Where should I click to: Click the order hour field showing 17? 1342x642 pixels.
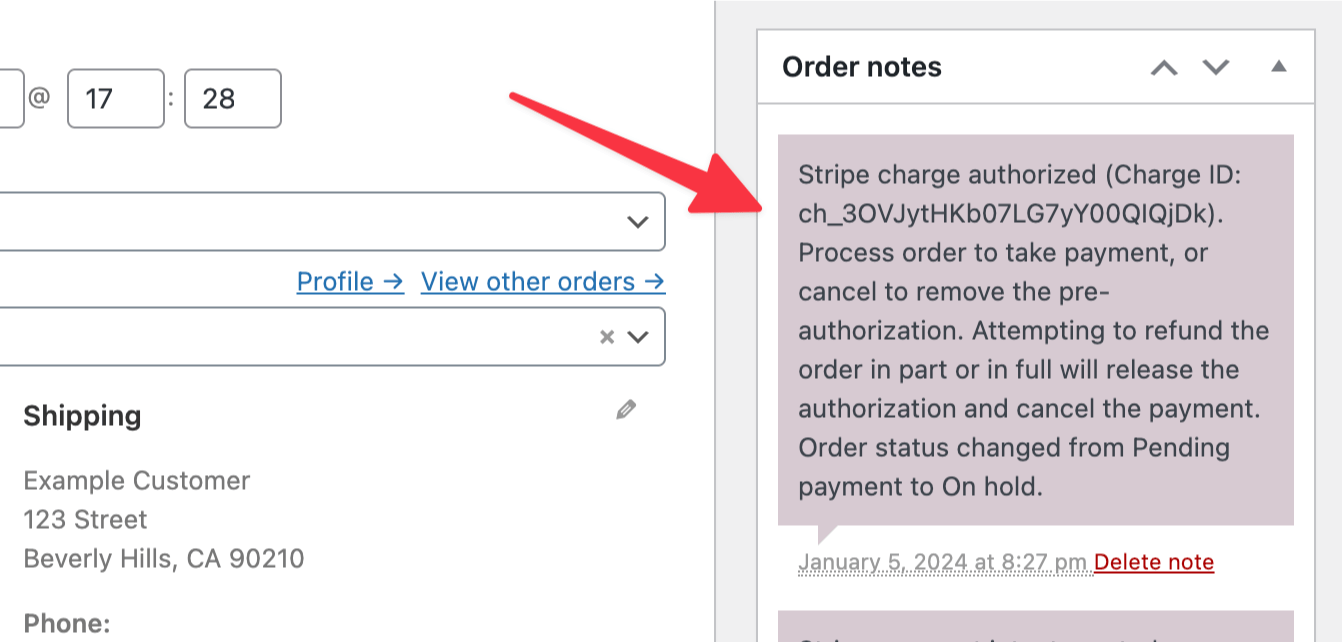(x=115, y=98)
